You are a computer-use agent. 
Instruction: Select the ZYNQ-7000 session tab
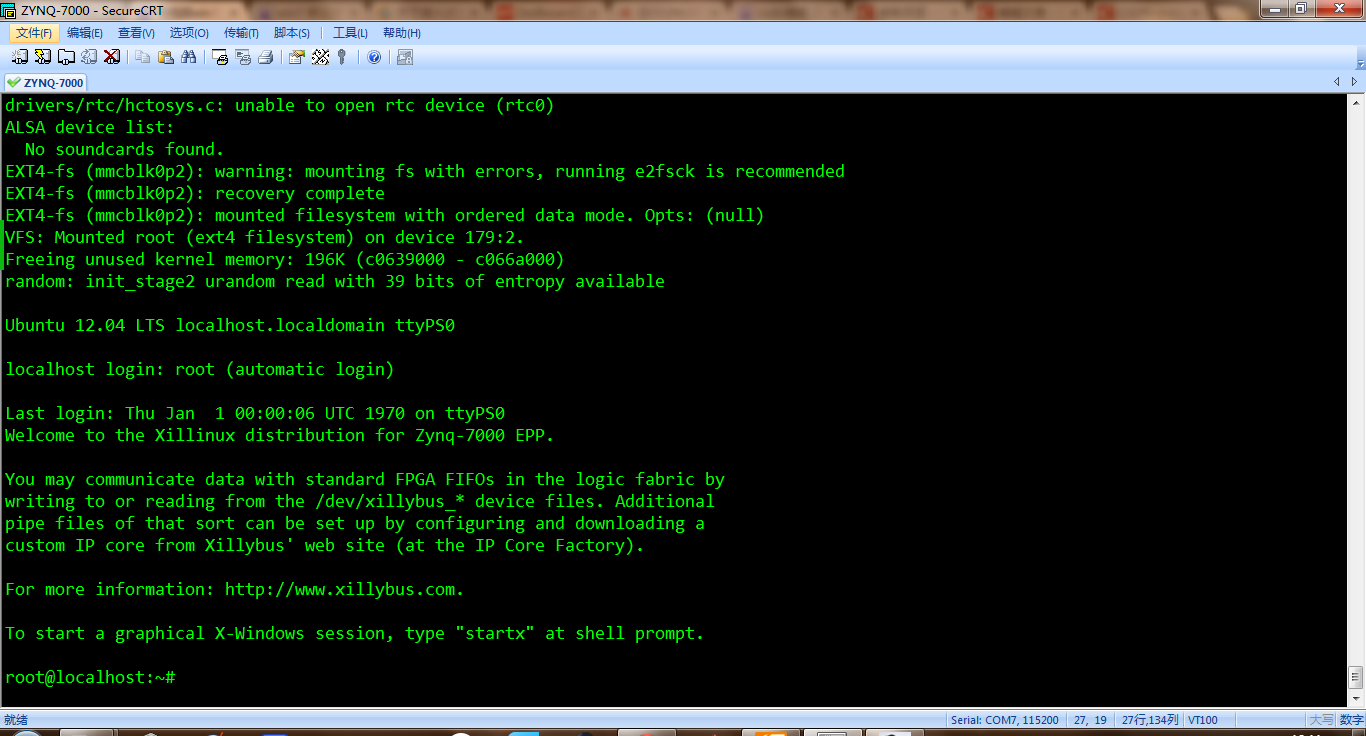click(45, 83)
